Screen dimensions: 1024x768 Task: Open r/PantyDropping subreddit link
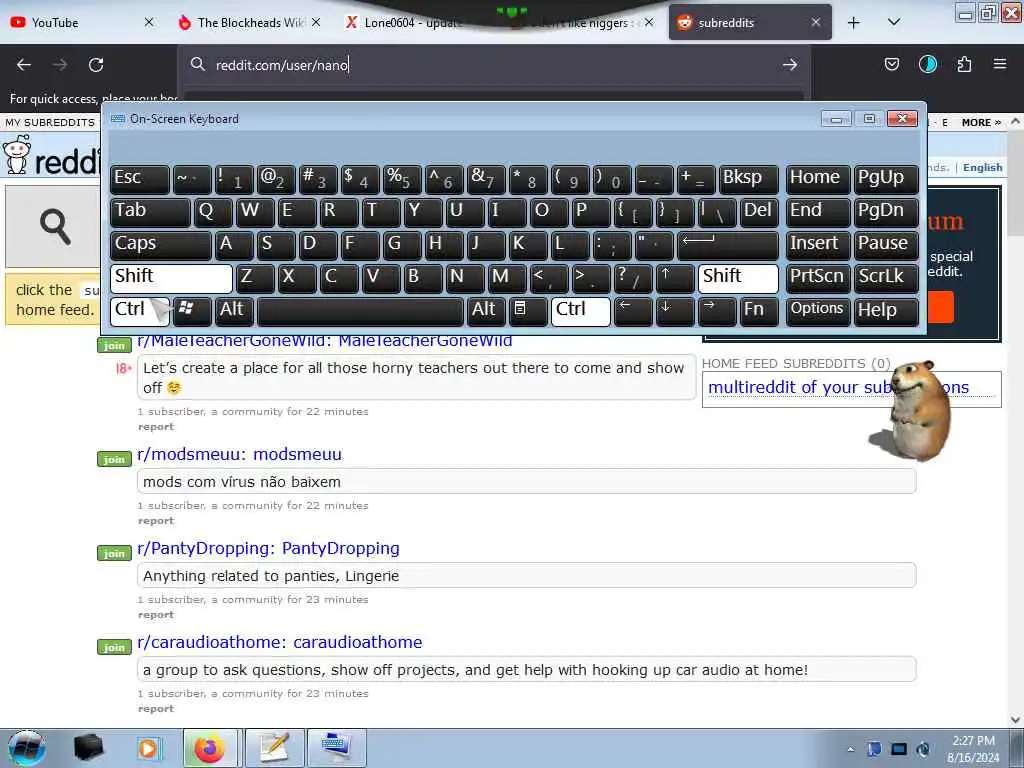point(268,548)
